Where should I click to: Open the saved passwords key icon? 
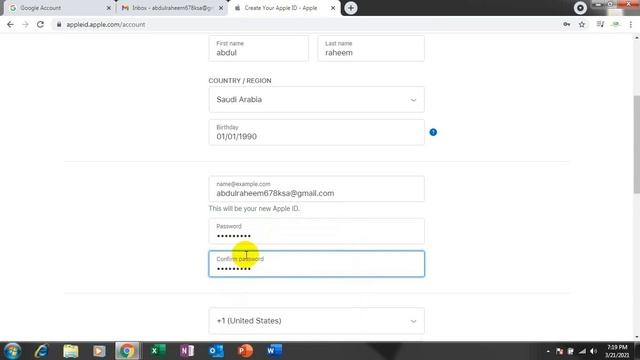point(567,24)
